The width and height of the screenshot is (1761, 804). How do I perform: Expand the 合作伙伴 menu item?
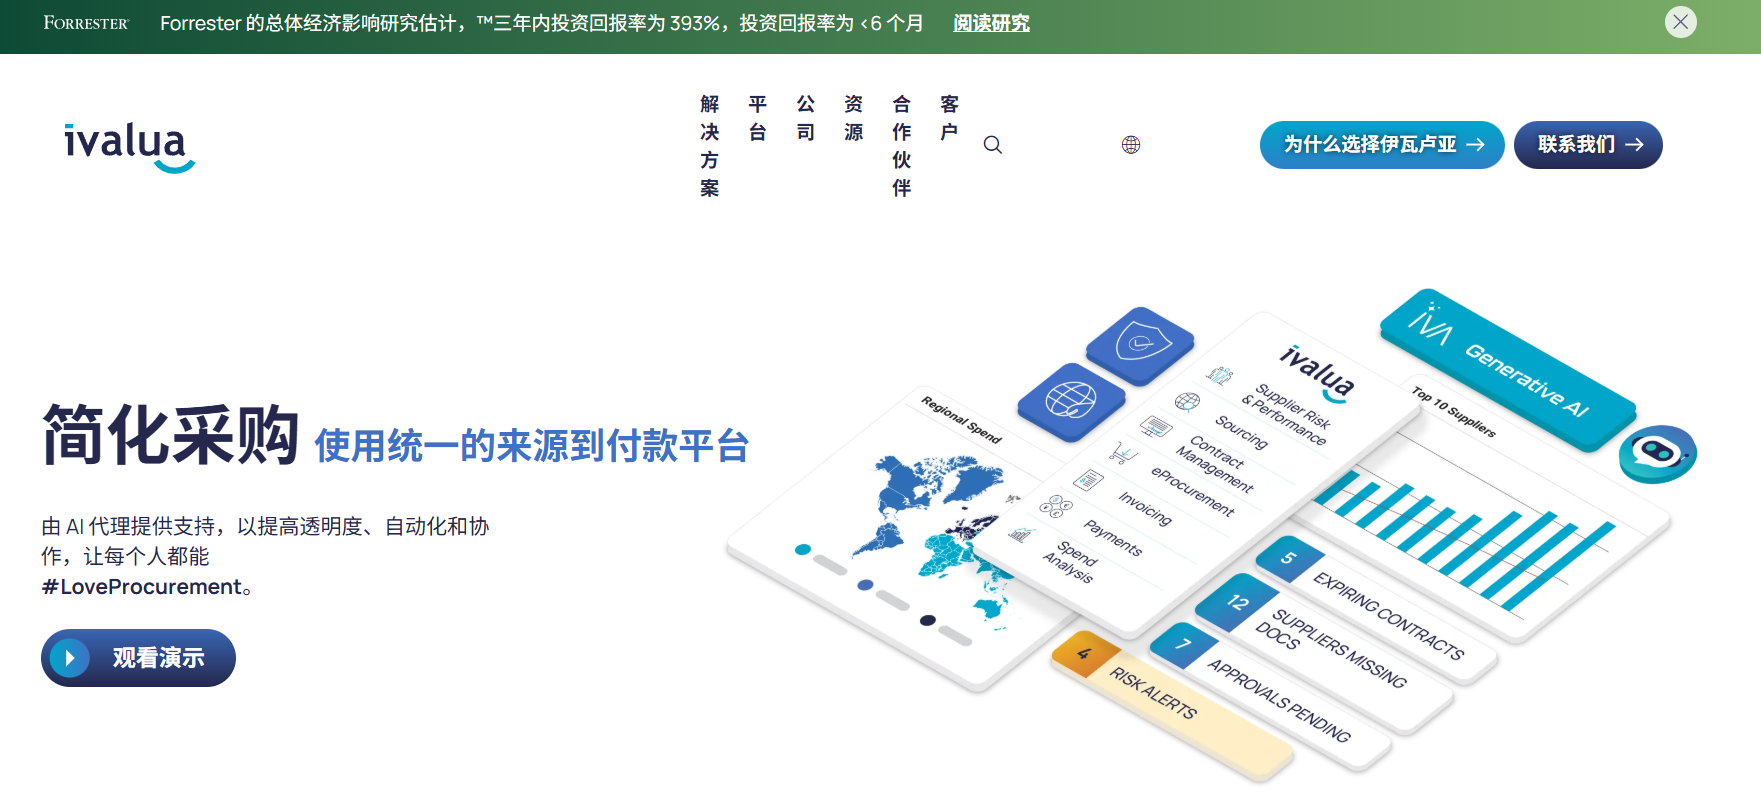point(902,146)
